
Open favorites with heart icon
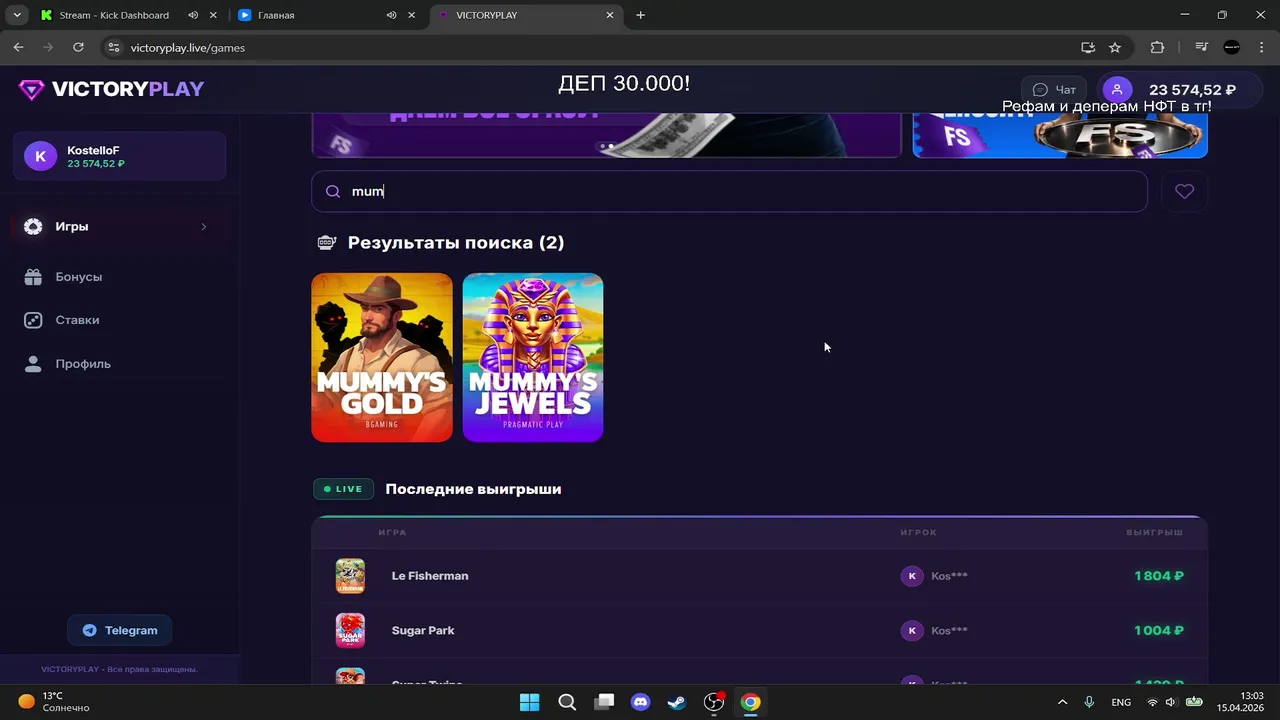pyautogui.click(x=1184, y=191)
